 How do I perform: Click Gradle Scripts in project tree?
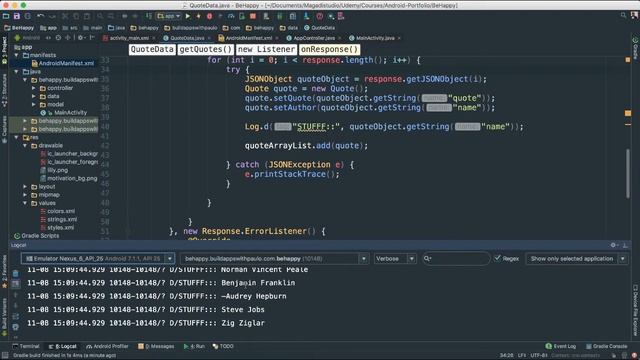point(36,236)
